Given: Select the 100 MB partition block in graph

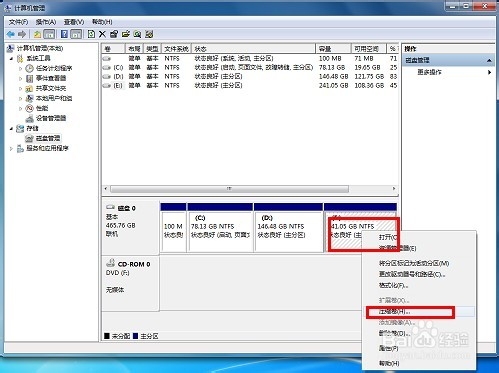Looking at the screenshot, I should click(173, 228).
